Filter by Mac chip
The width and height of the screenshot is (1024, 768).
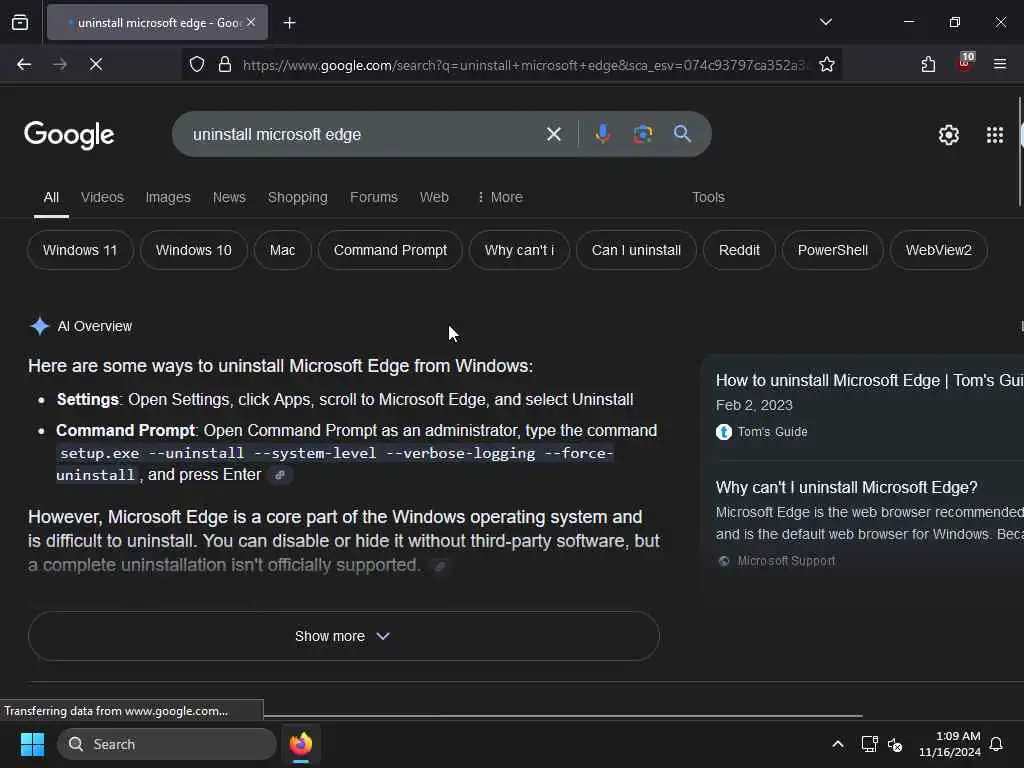[x=283, y=250]
